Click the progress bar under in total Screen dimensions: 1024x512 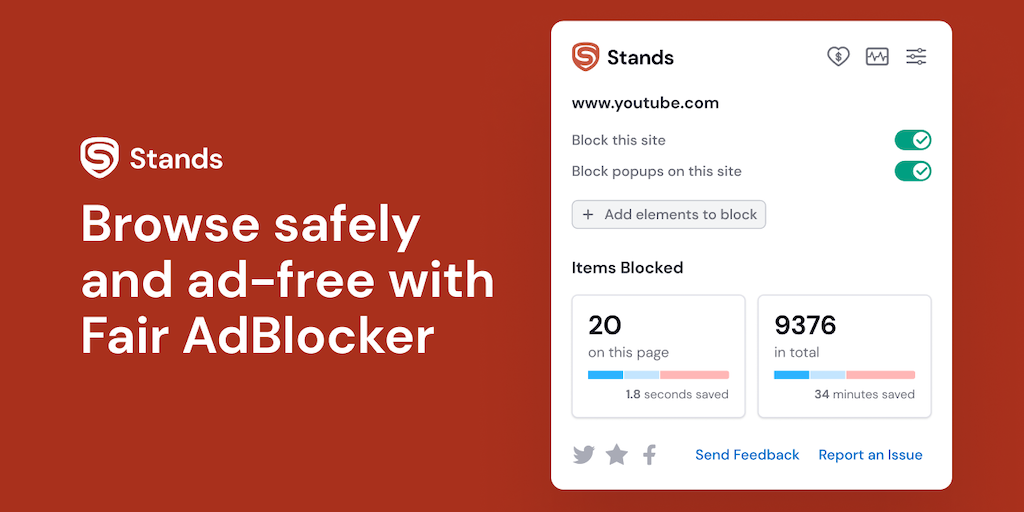pyautogui.click(x=844, y=375)
